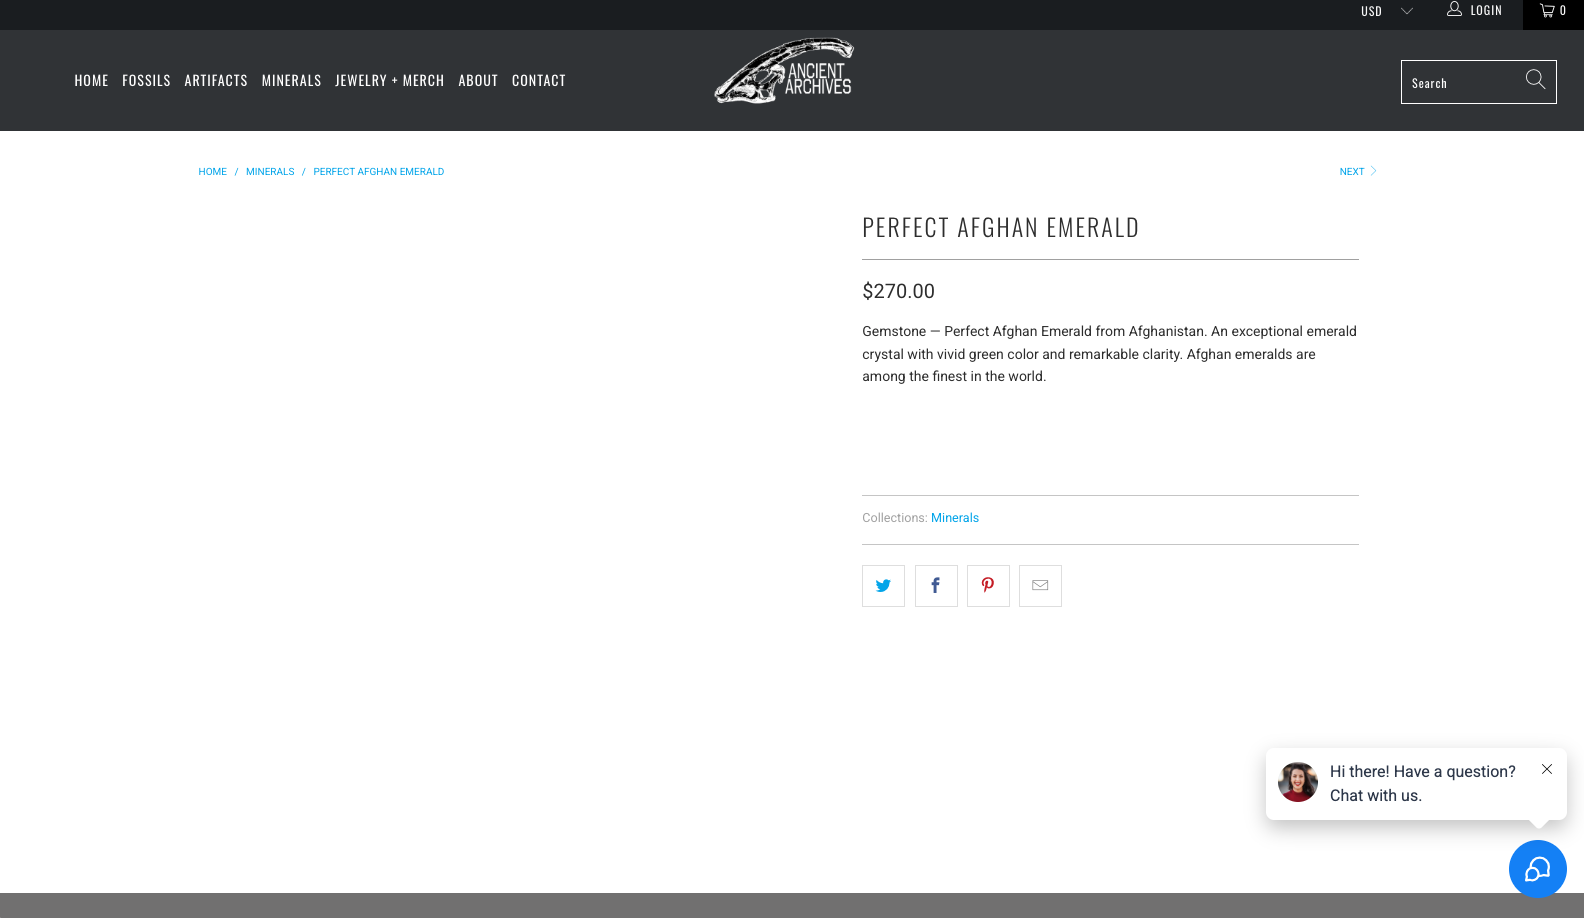Share product on Facebook
This screenshot has height=918, width=1584.
pos(935,585)
